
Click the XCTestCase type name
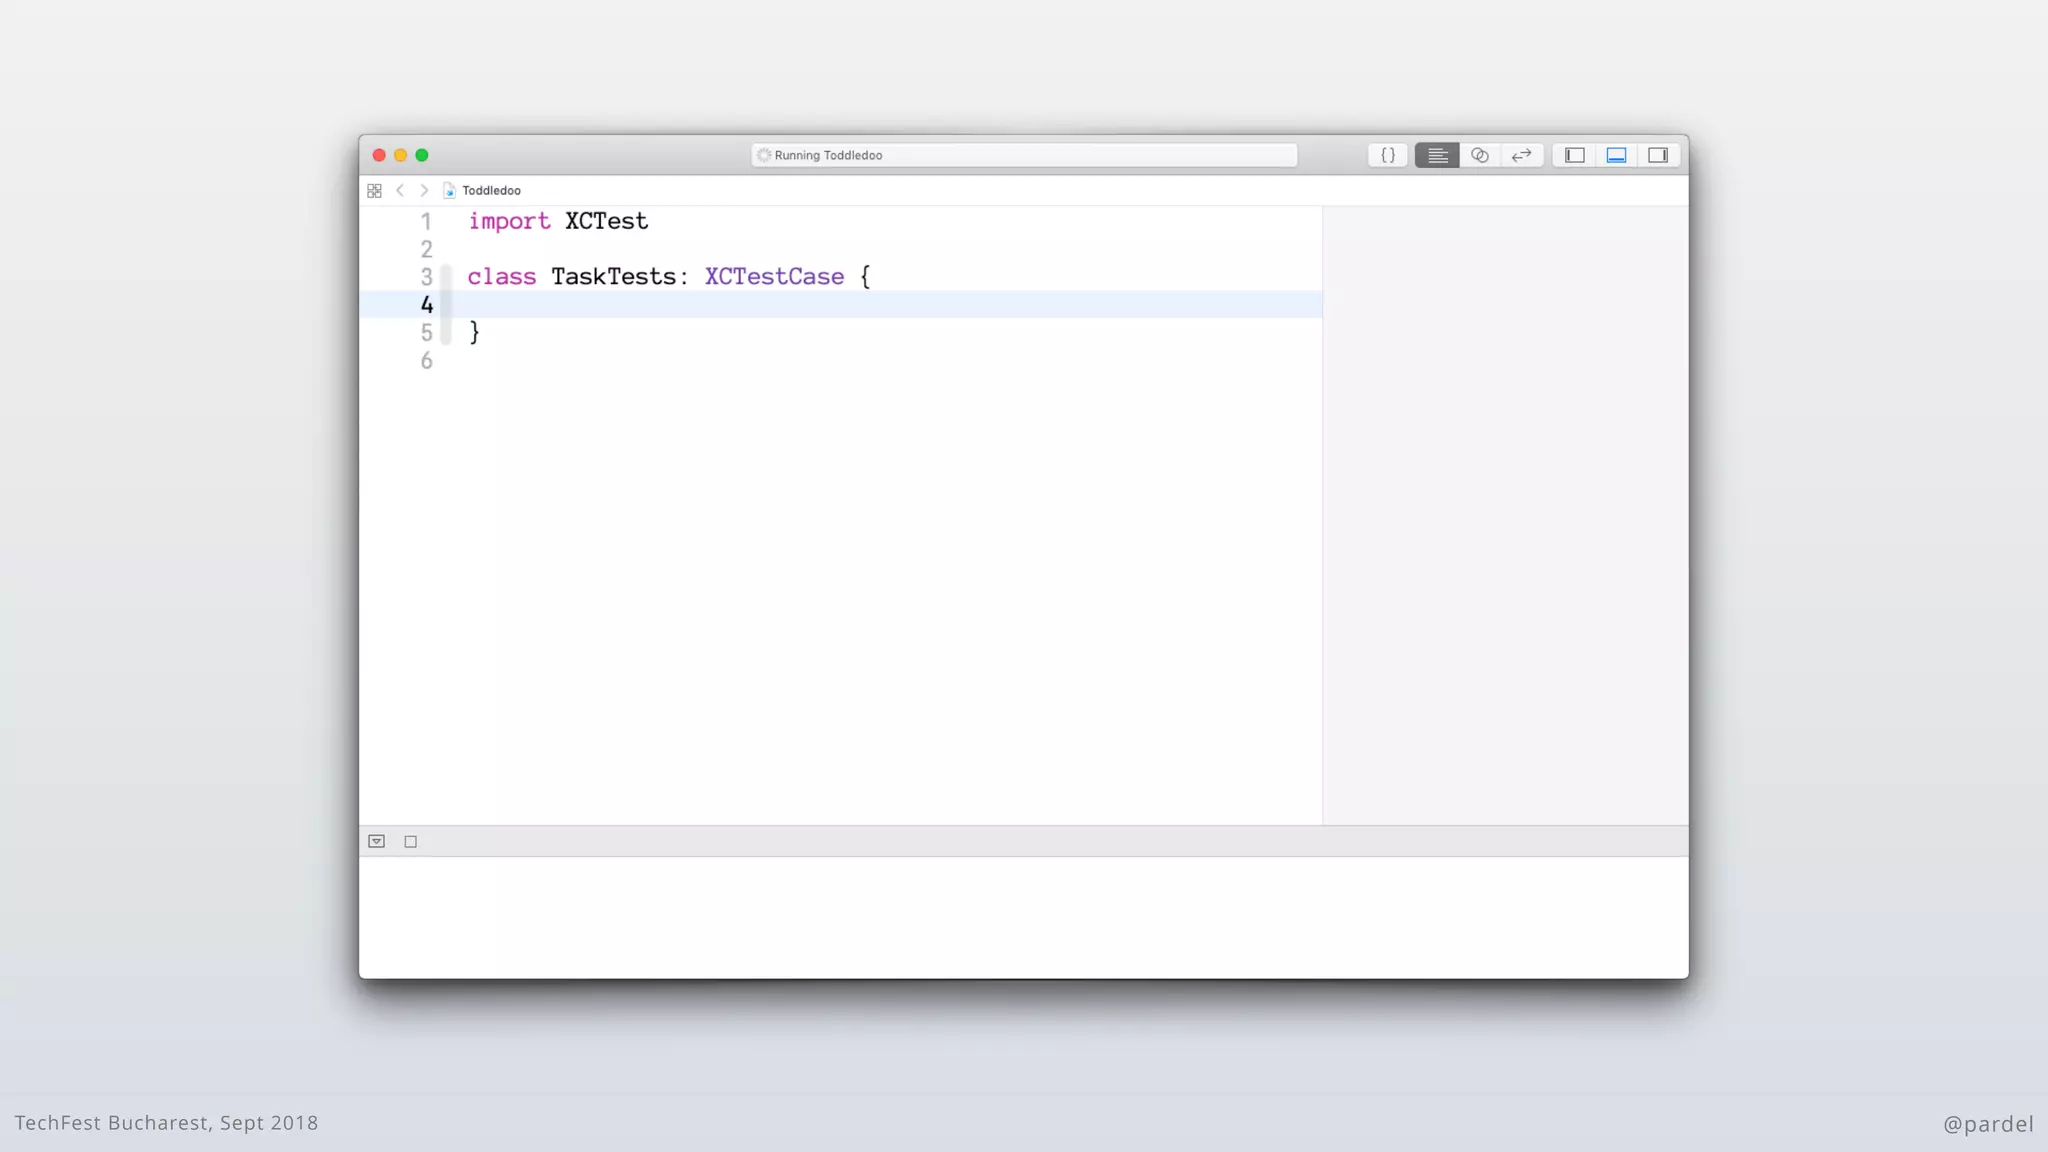point(774,277)
